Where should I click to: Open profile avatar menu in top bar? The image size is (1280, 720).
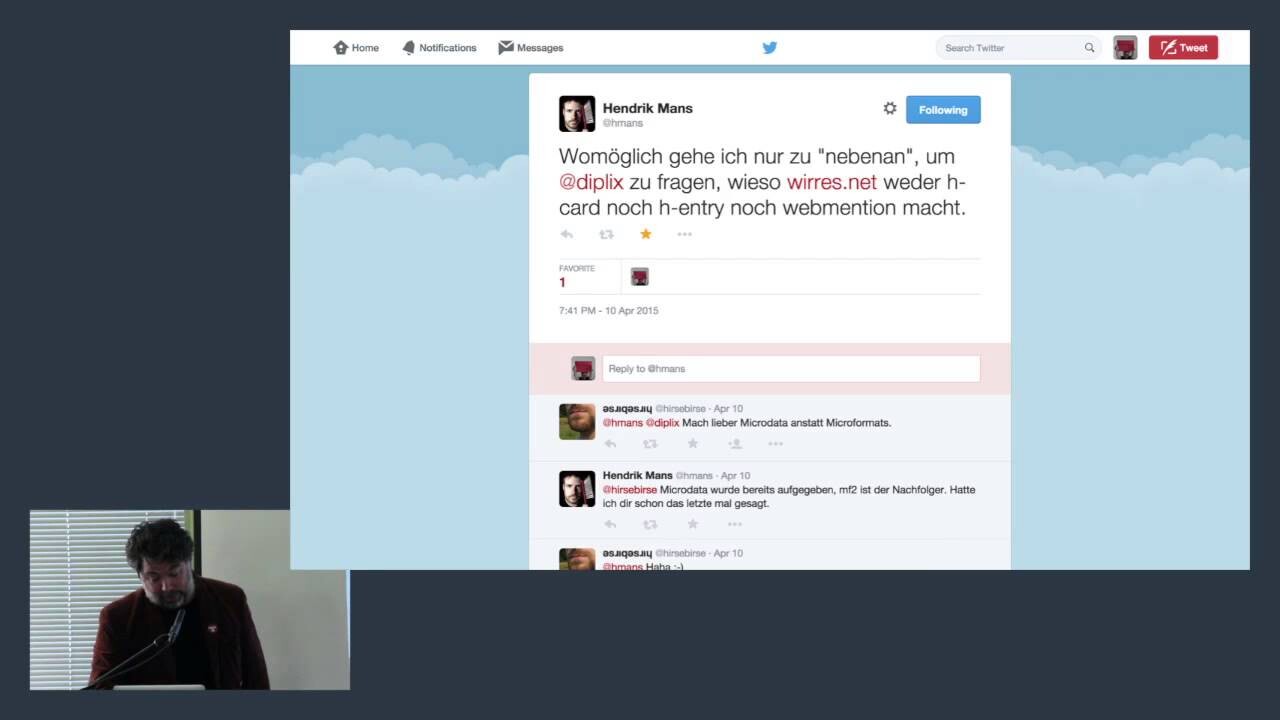[x=1125, y=48]
